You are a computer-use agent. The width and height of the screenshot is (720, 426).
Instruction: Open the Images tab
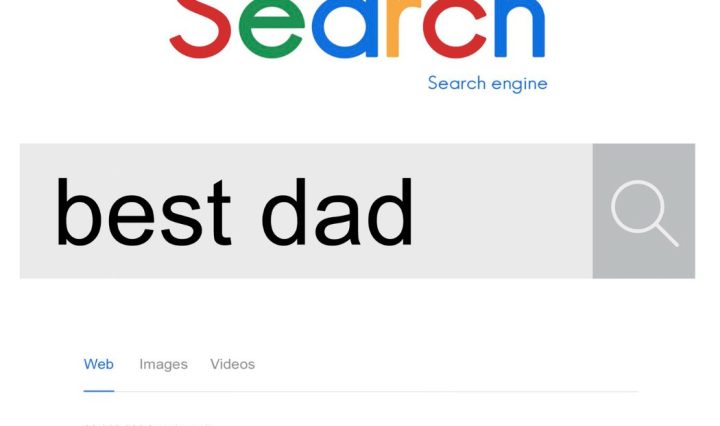coord(163,364)
